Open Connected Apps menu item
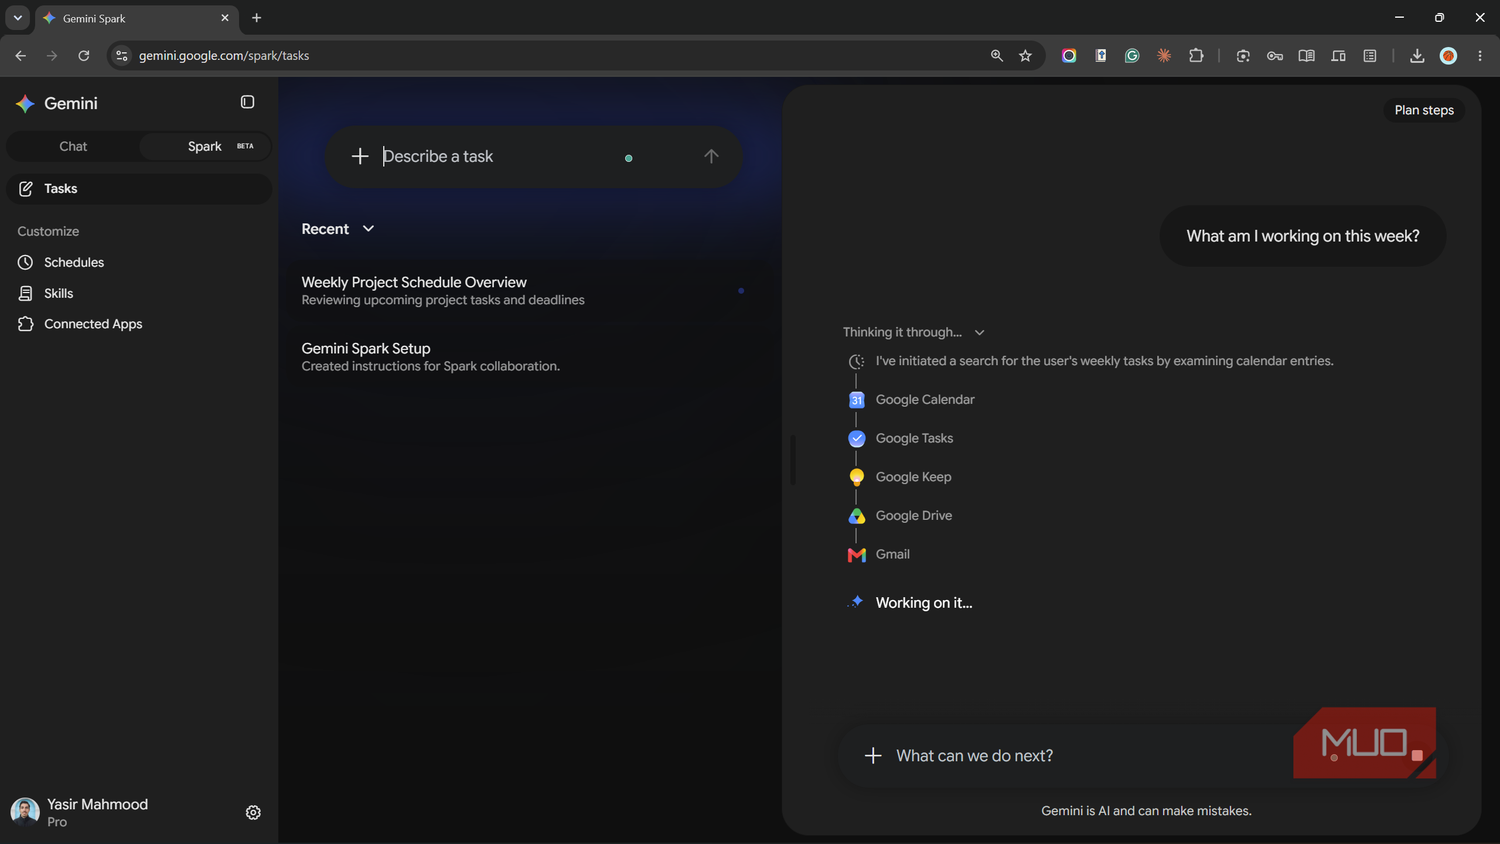This screenshot has width=1500, height=844. 93,324
